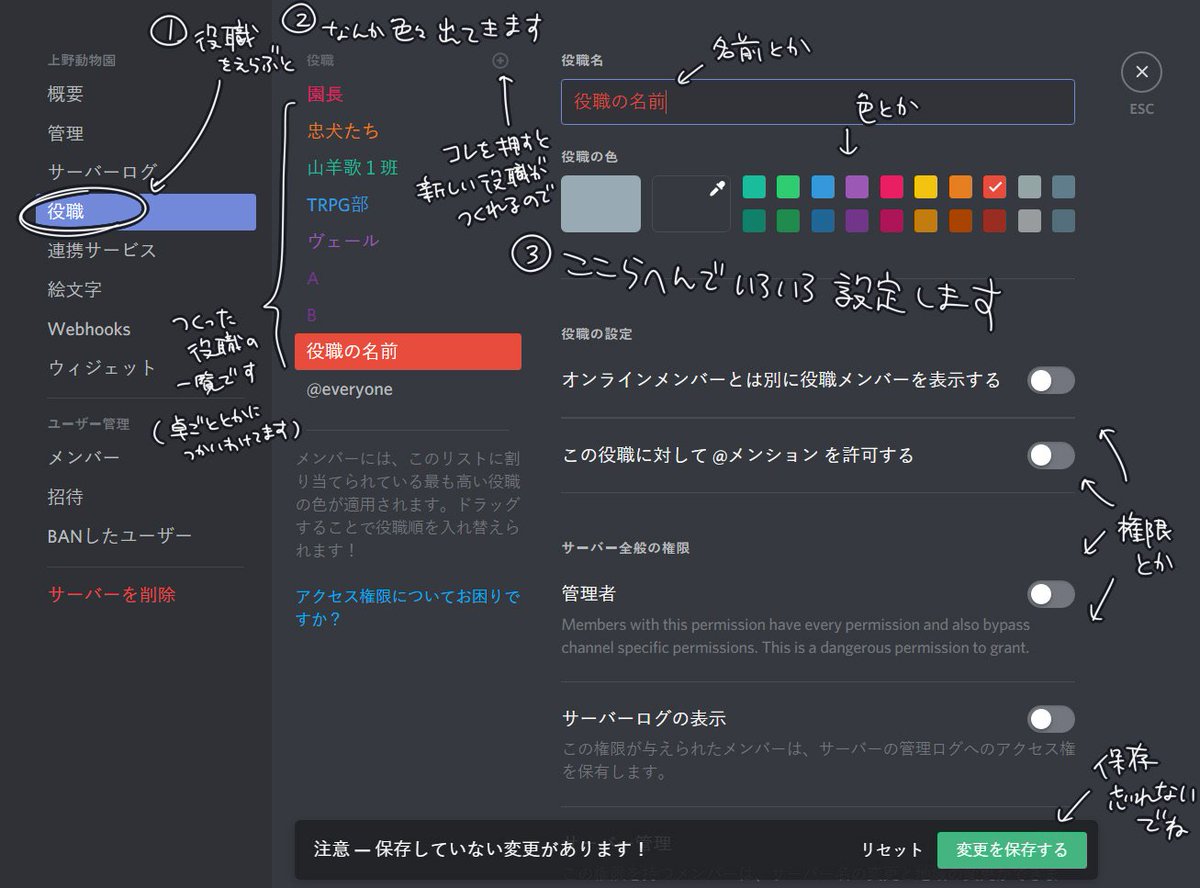Viewport: 1200px width, 888px height.
Task: Click the plus icon to add a new role
Action: (x=501, y=61)
